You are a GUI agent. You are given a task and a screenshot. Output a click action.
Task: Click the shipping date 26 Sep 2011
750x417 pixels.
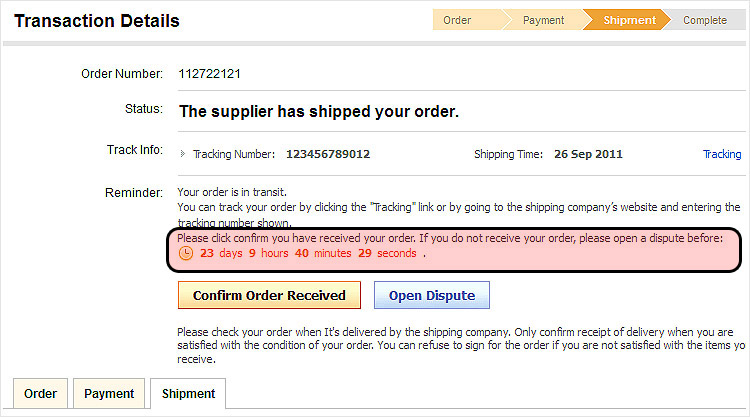point(586,154)
